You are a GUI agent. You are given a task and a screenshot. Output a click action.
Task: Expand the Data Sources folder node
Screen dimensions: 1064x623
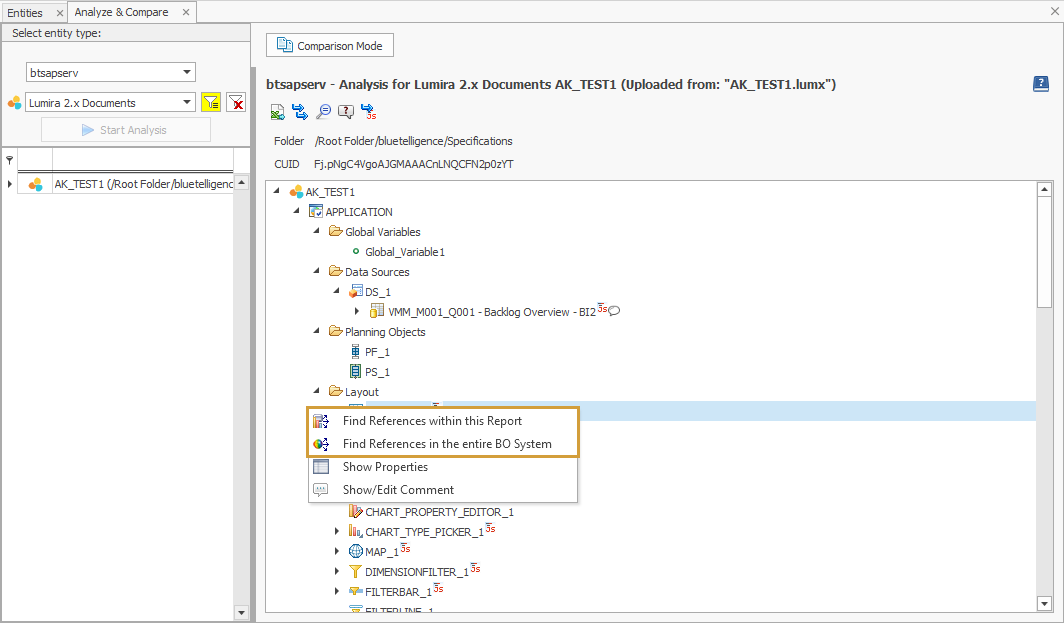315,271
